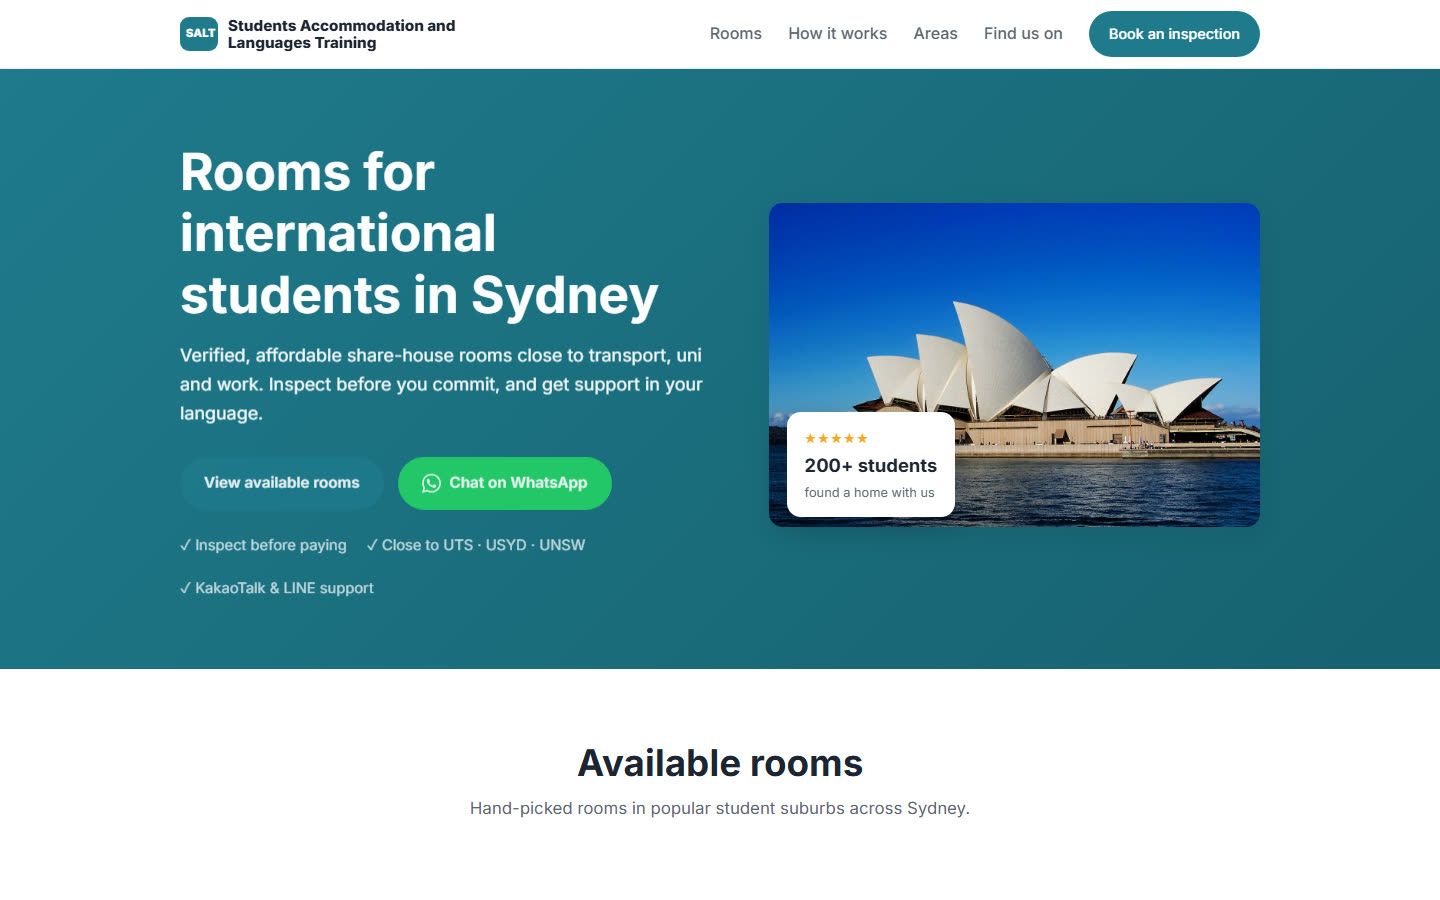Click the View available rooms button
Image resolution: width=1440 pixels, height=900 pixels.
coord(282,483)
